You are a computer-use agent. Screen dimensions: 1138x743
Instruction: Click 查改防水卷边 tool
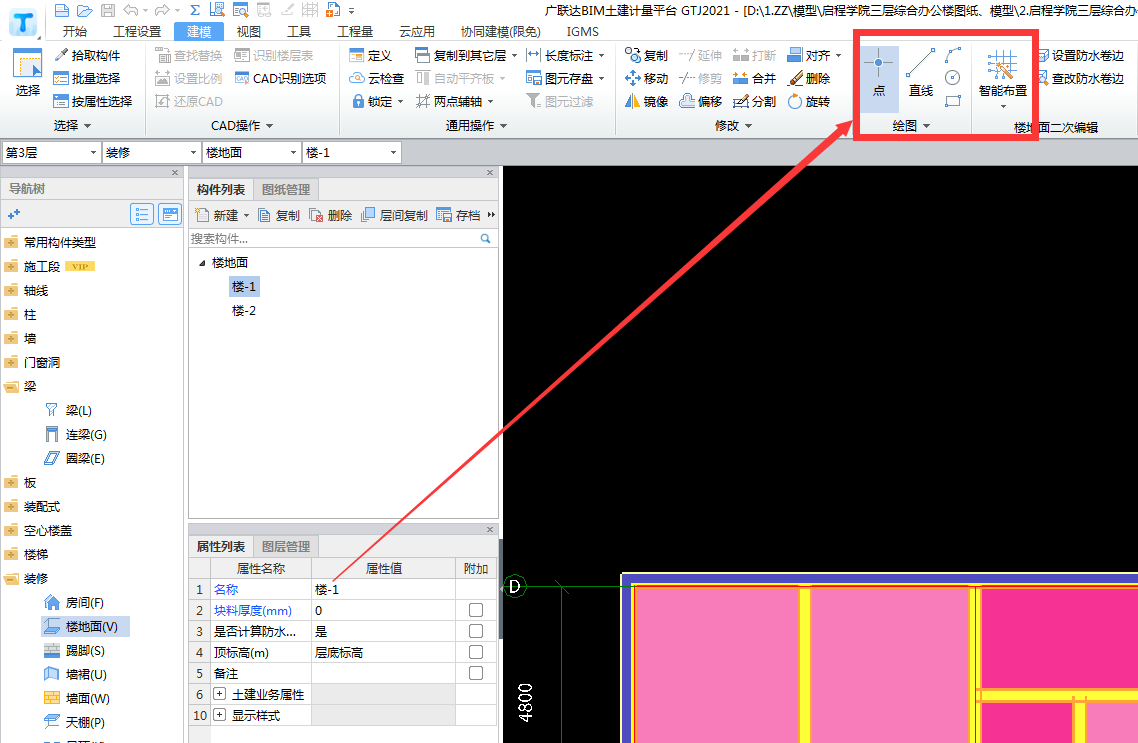pos(1081,78)
